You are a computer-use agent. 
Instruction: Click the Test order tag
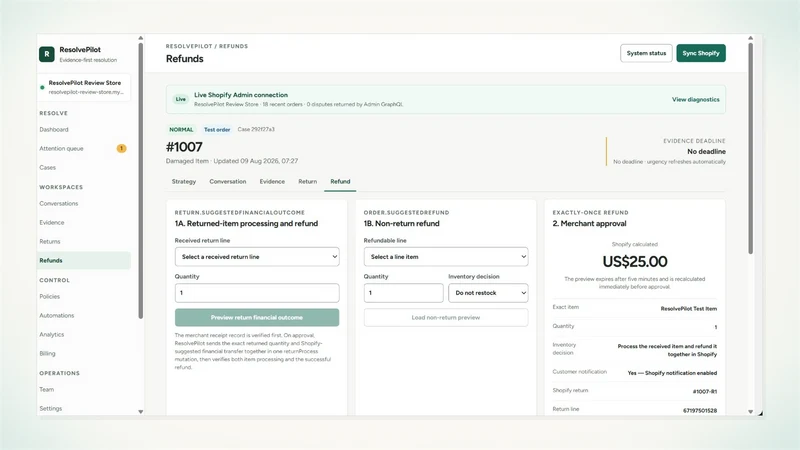[x=217, y=130]
